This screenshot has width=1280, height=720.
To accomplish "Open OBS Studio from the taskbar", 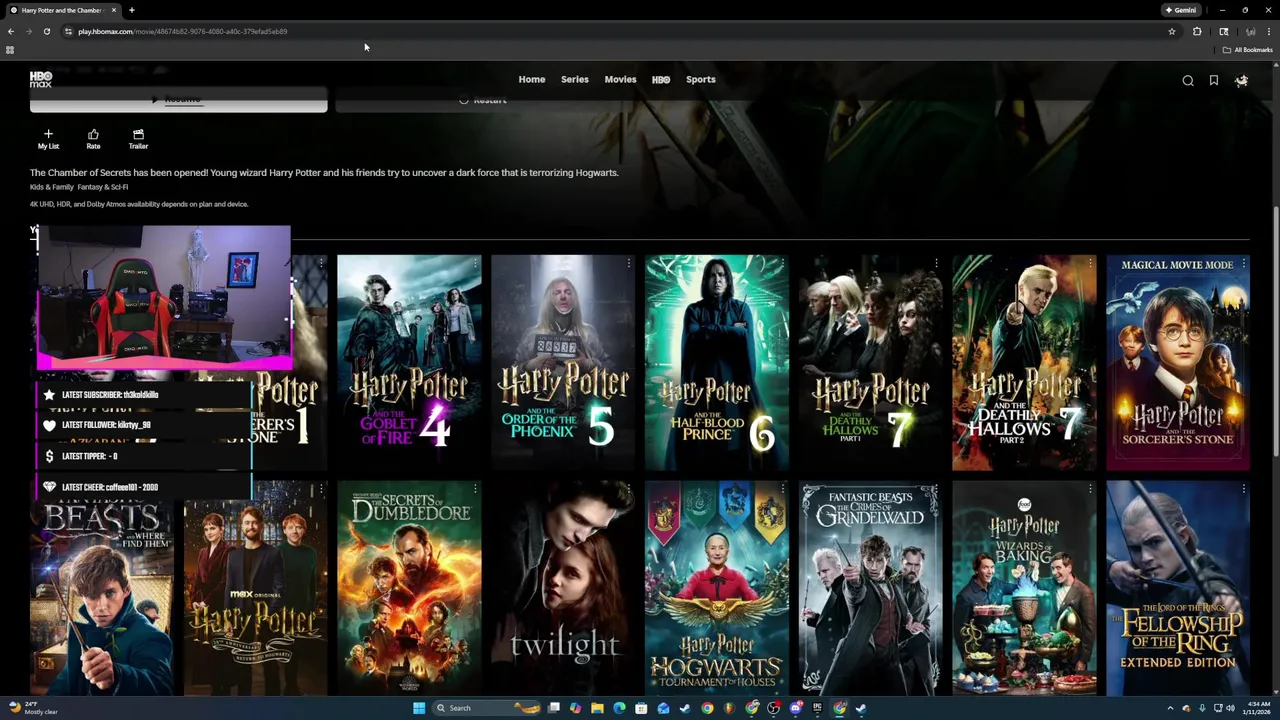I will point(773,708).
